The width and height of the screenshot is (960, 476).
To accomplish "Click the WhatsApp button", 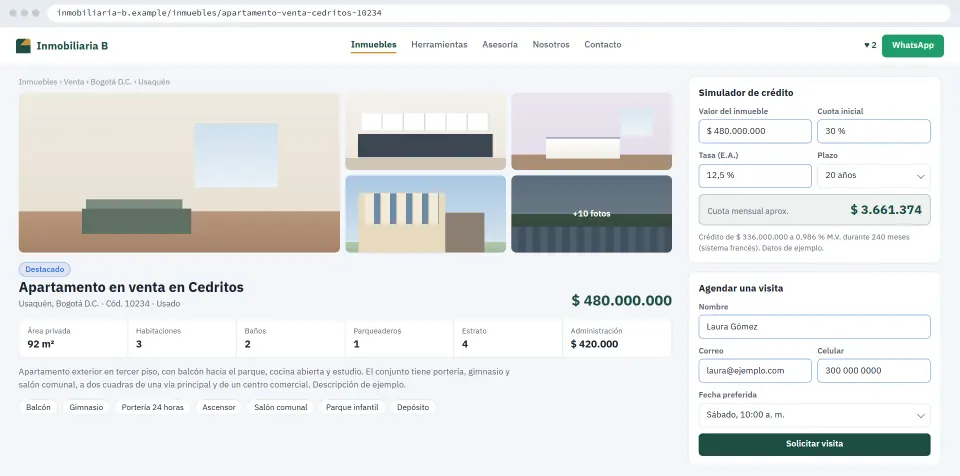I will tap(912, 45).
